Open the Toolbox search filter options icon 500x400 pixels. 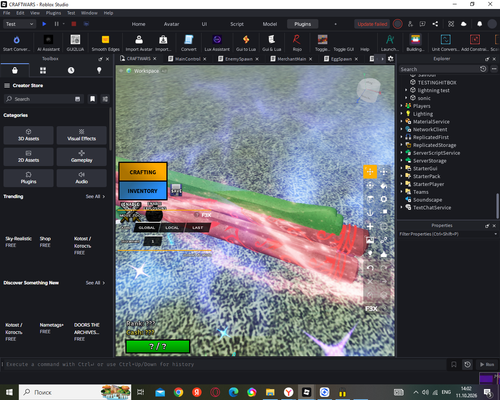105,99
